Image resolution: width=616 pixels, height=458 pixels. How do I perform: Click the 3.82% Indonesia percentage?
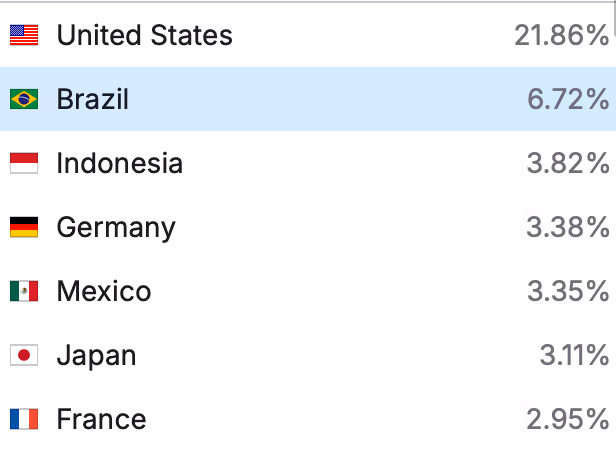coord(568,163)
